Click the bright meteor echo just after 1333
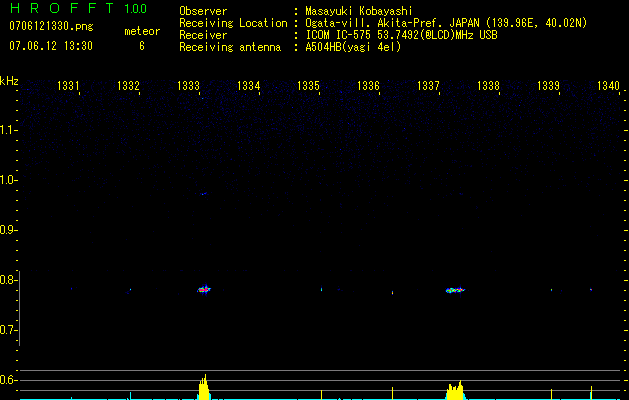Screen dimensions: 629x400 [x=204, y=289]
